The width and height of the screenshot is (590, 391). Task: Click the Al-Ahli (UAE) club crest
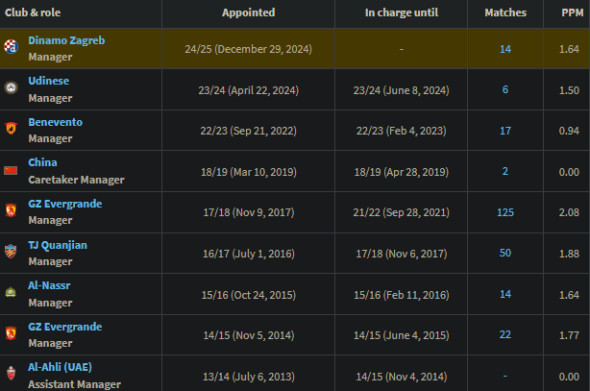tap(11, 373)
